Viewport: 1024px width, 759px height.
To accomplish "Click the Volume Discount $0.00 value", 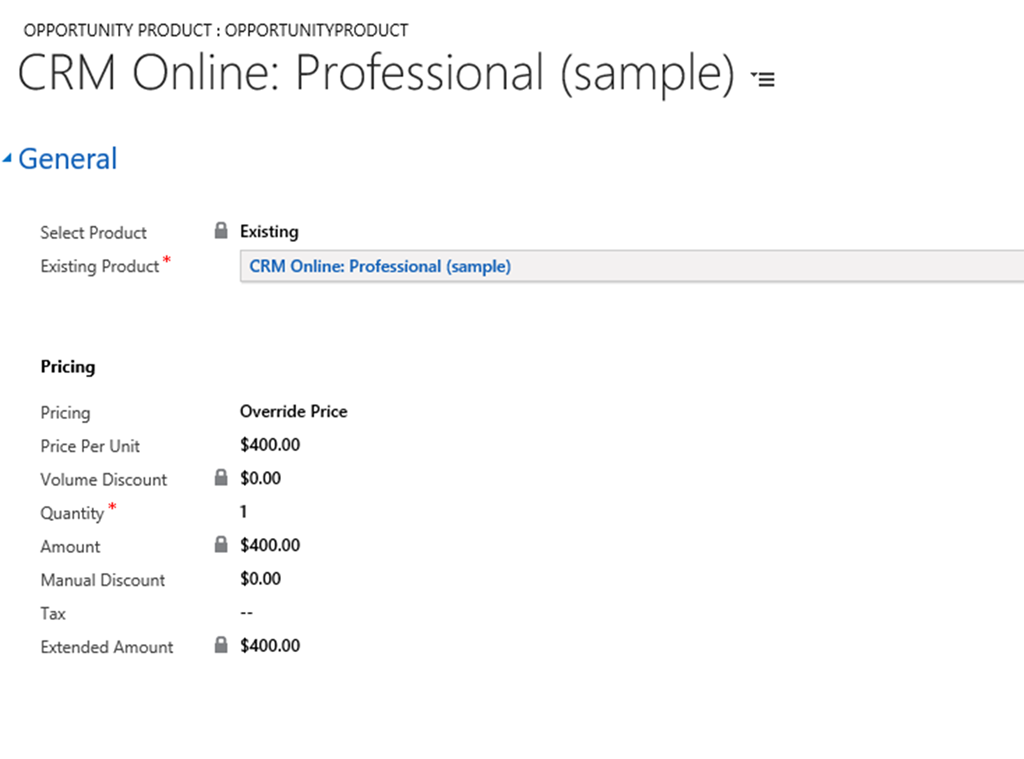I will [261, 479].
